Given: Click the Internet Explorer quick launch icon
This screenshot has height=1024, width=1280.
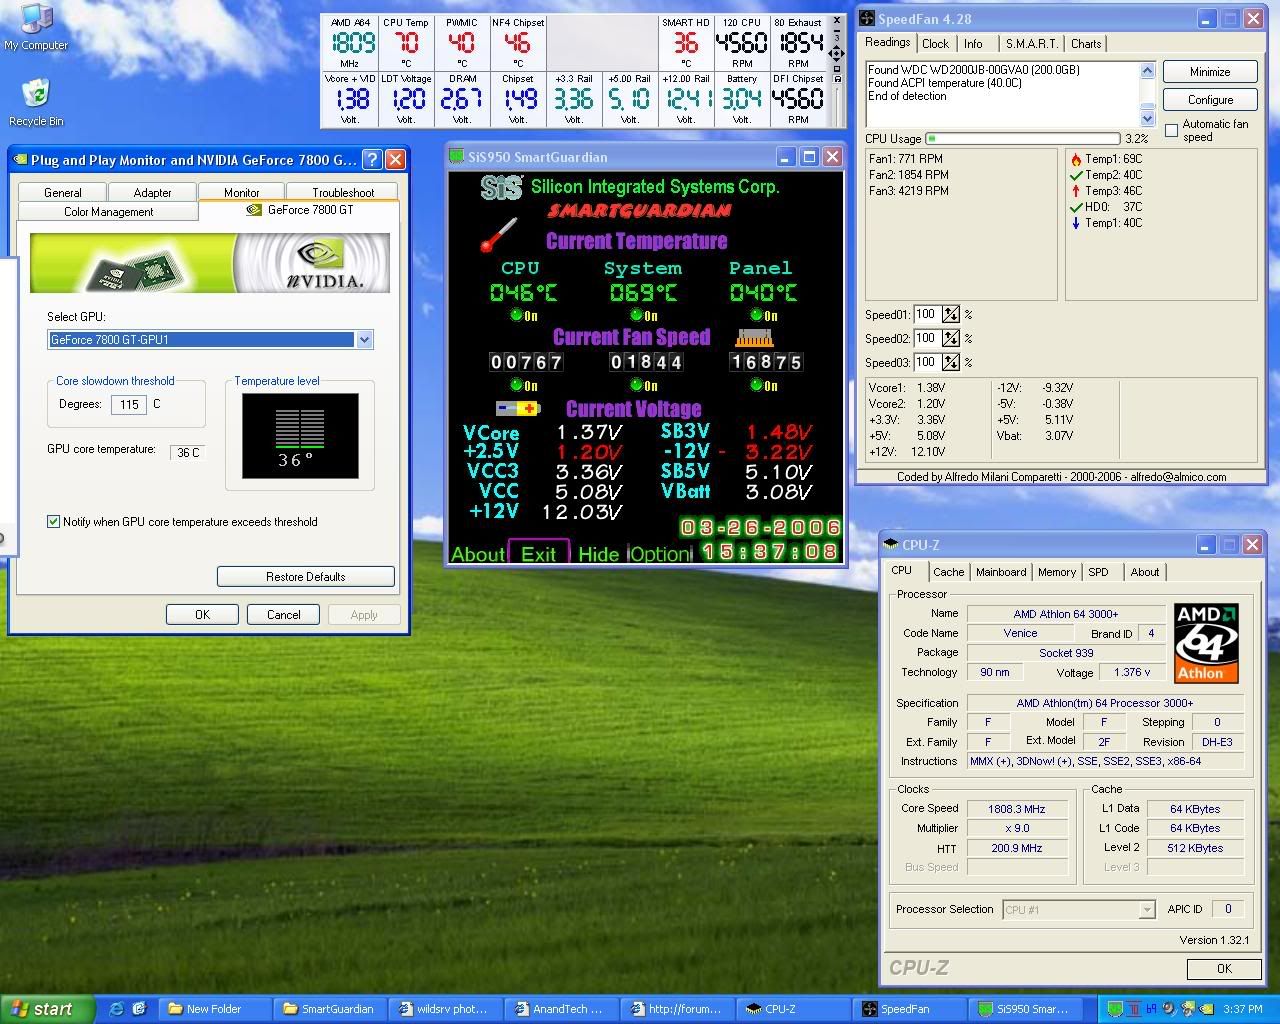Looking at the screenshot, I should 116,1009.
